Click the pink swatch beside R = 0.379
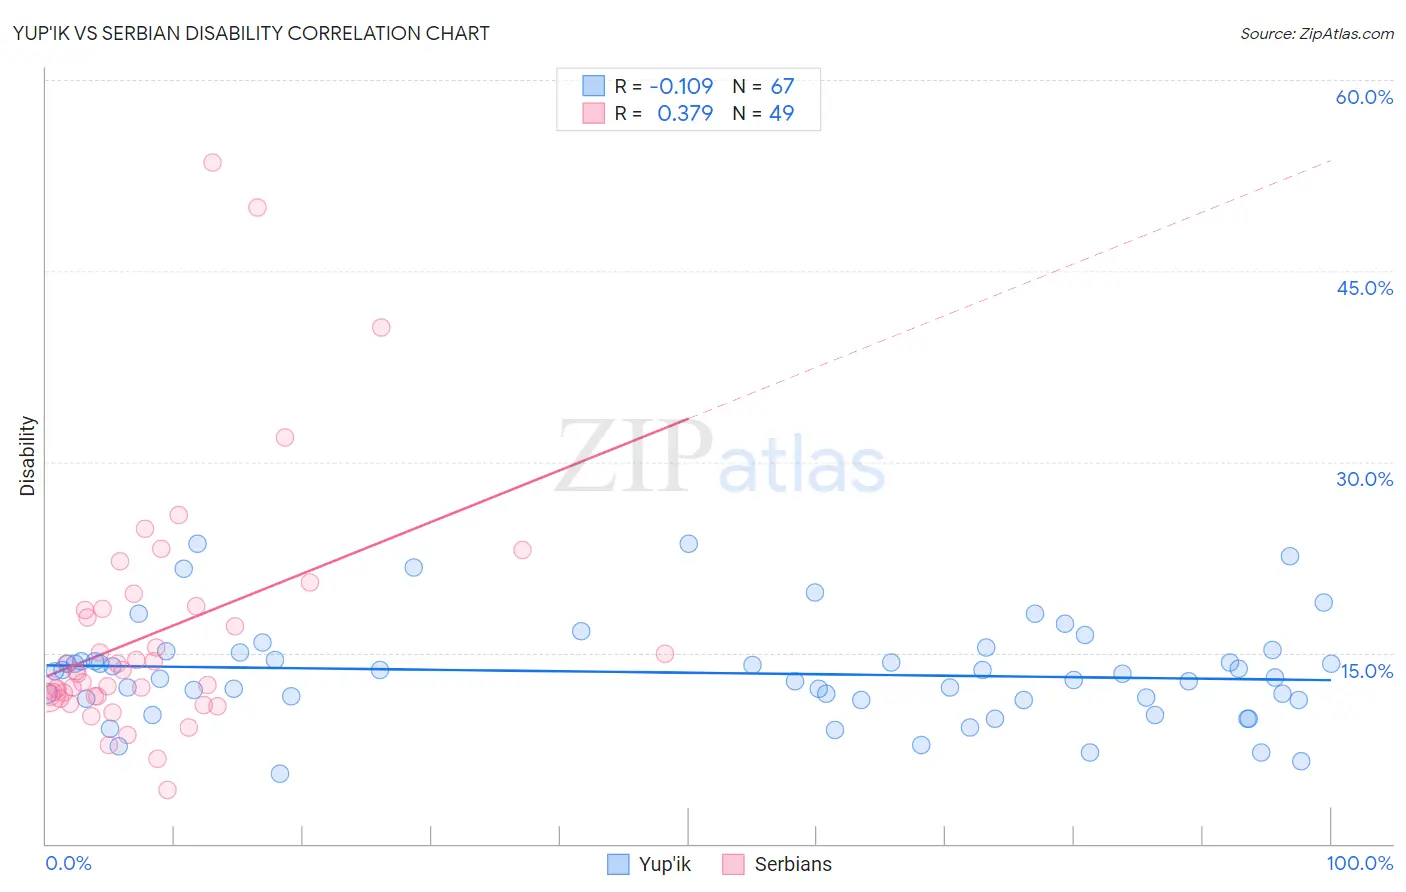The image size is (1406, 892). (x=594, y=113)
